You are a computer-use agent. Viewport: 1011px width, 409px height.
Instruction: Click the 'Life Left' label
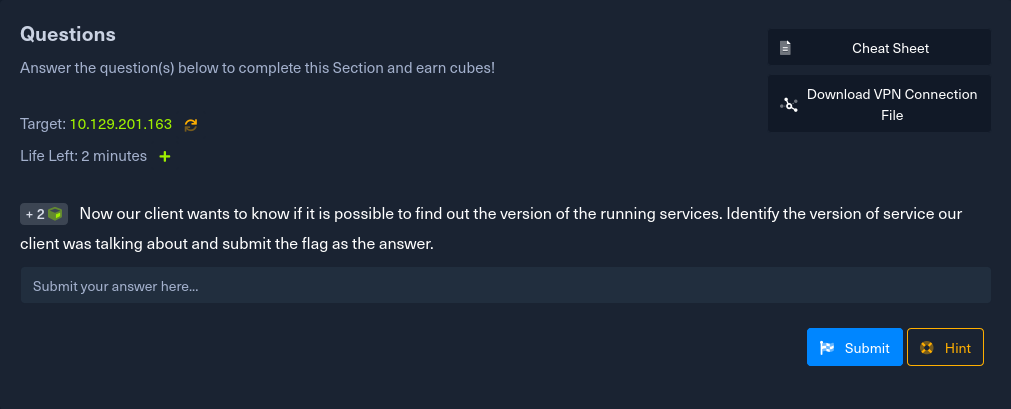click(48, 156)
